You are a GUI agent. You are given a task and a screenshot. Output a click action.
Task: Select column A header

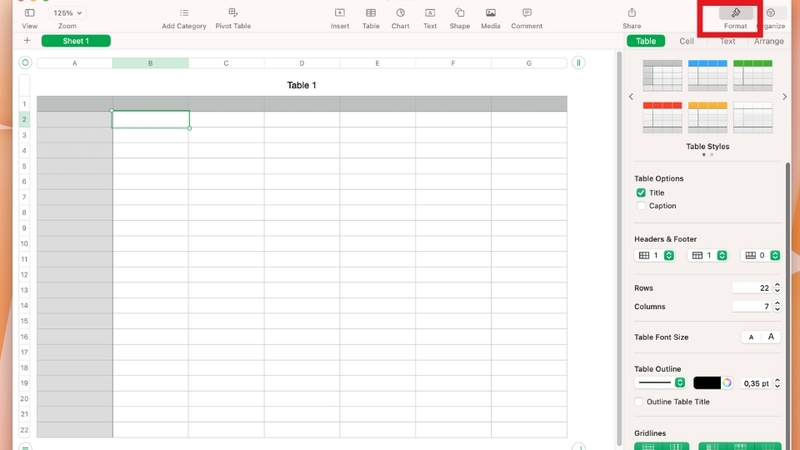tap(74, 63)
